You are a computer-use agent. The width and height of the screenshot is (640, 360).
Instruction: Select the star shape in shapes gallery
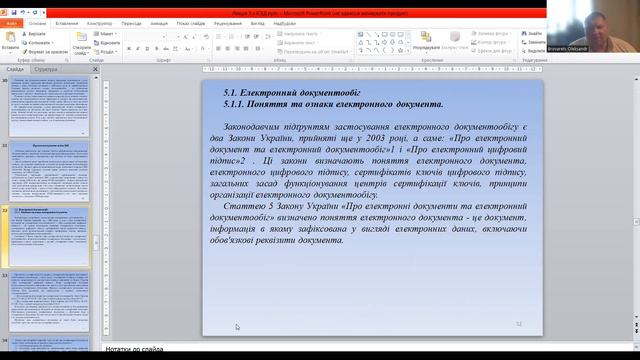pos(400,50)
